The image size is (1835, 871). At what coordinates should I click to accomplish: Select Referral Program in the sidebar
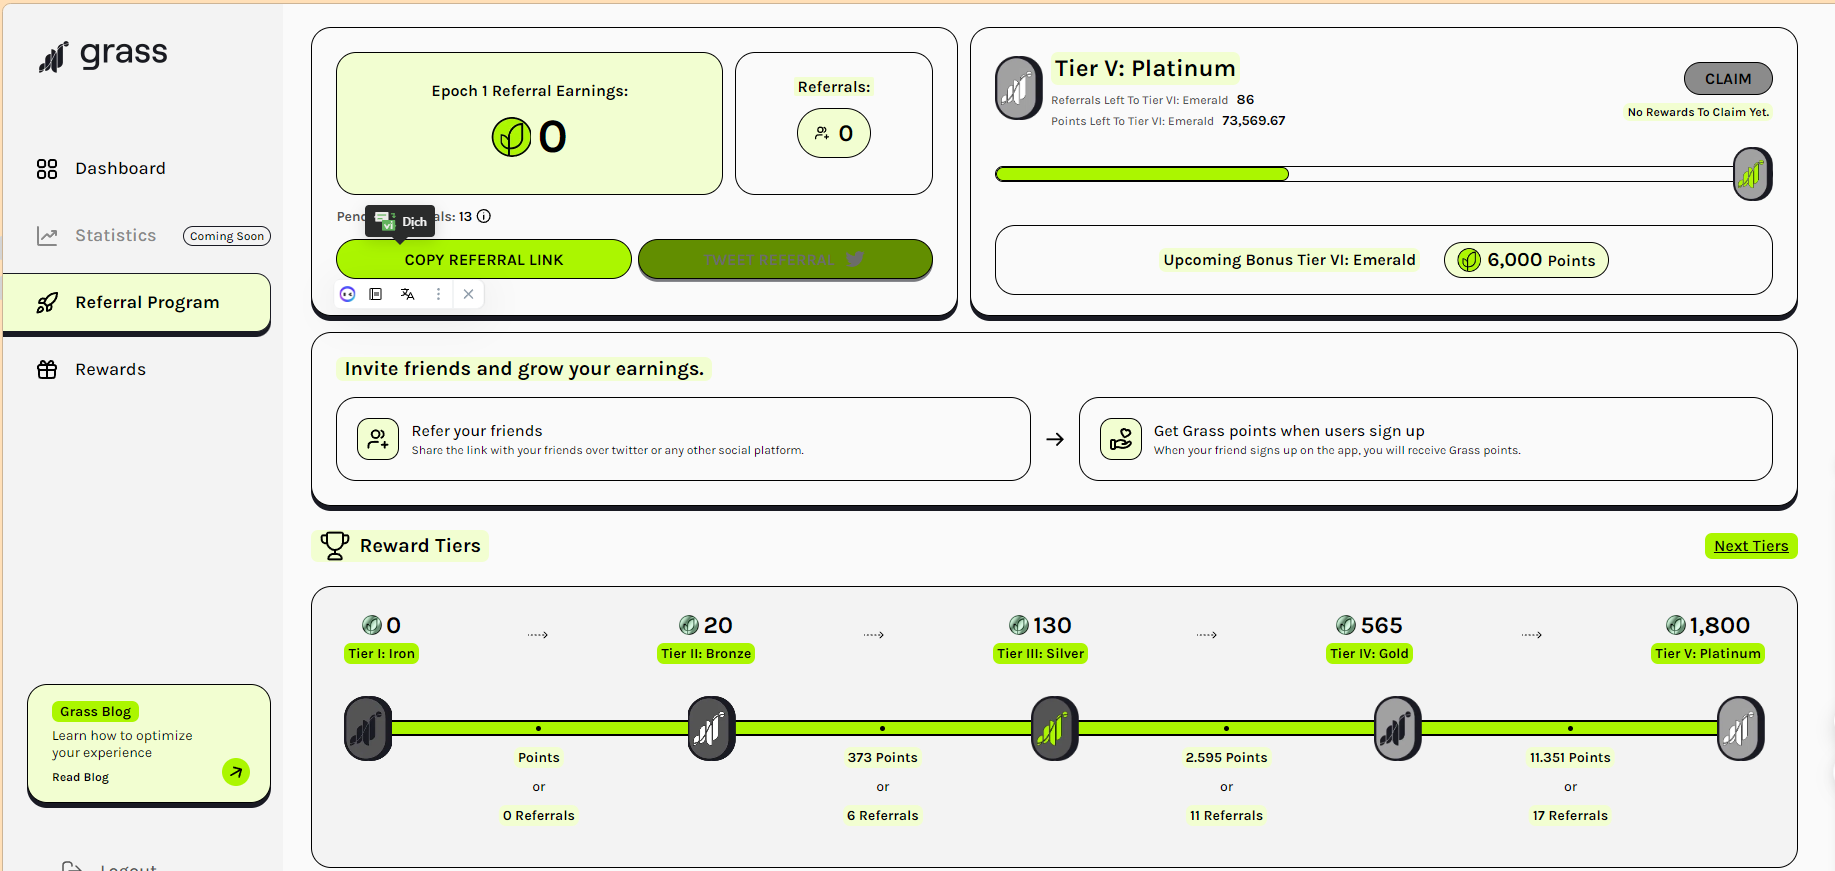[137, 302]
